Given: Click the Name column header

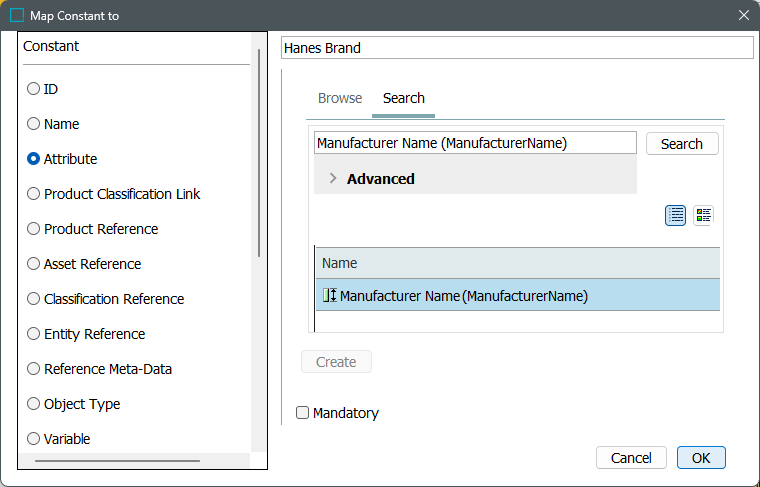Looking at the screenshot, I should click(518, 263).
